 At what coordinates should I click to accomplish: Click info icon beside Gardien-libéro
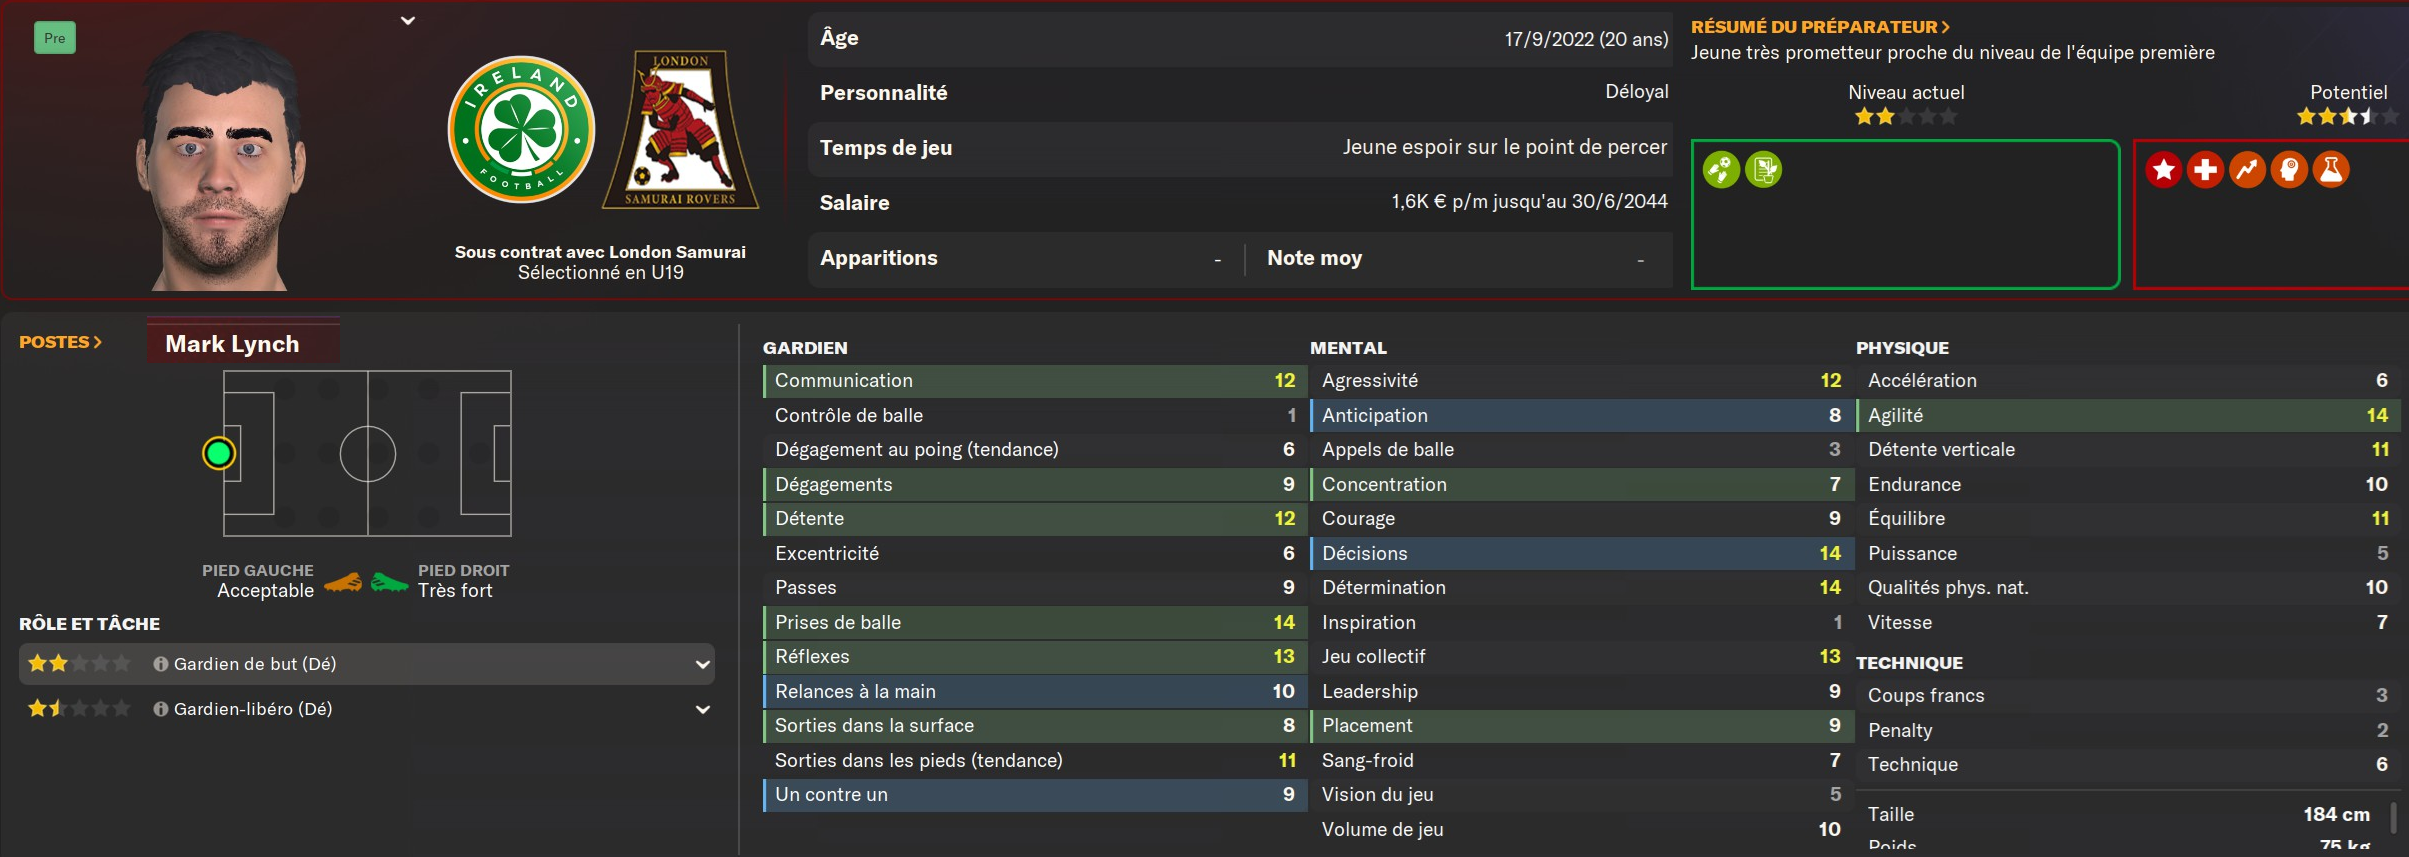(x=160, y=709)
